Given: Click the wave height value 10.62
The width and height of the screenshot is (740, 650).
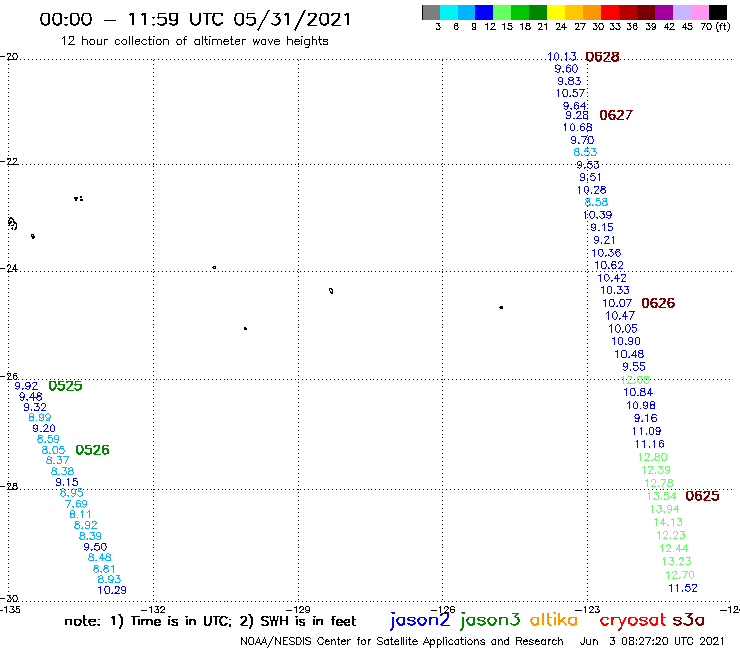Looking at the screenshot, I should tap(609, 265).
